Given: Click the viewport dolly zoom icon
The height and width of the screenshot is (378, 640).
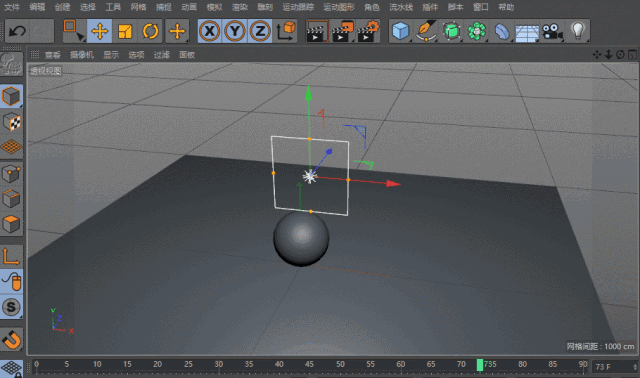Looking at the screenshot, I should [x=608, y=54].
